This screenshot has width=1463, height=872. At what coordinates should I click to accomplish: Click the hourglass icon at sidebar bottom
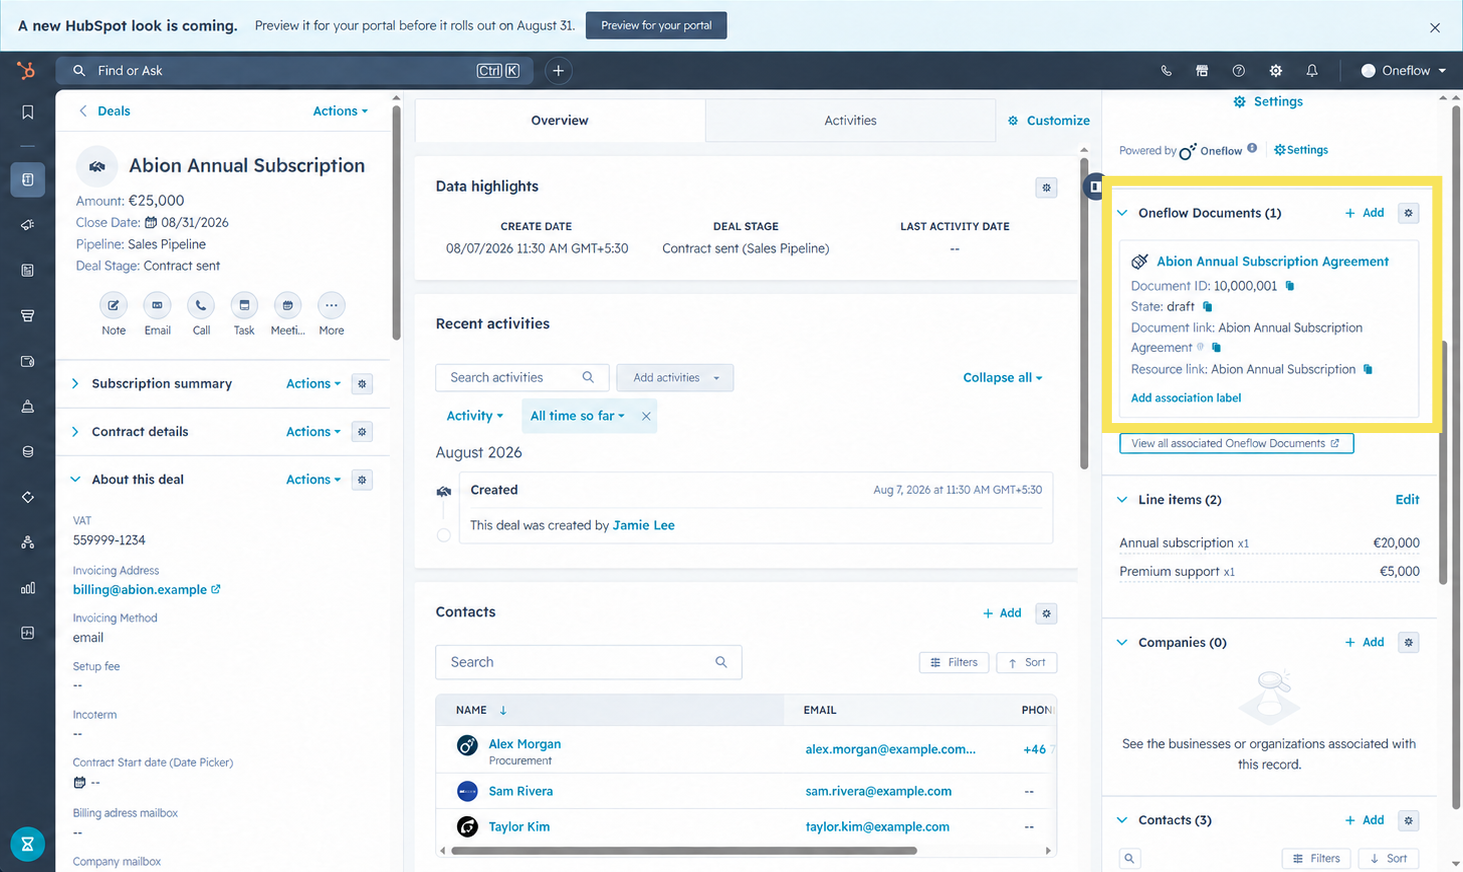28,844
